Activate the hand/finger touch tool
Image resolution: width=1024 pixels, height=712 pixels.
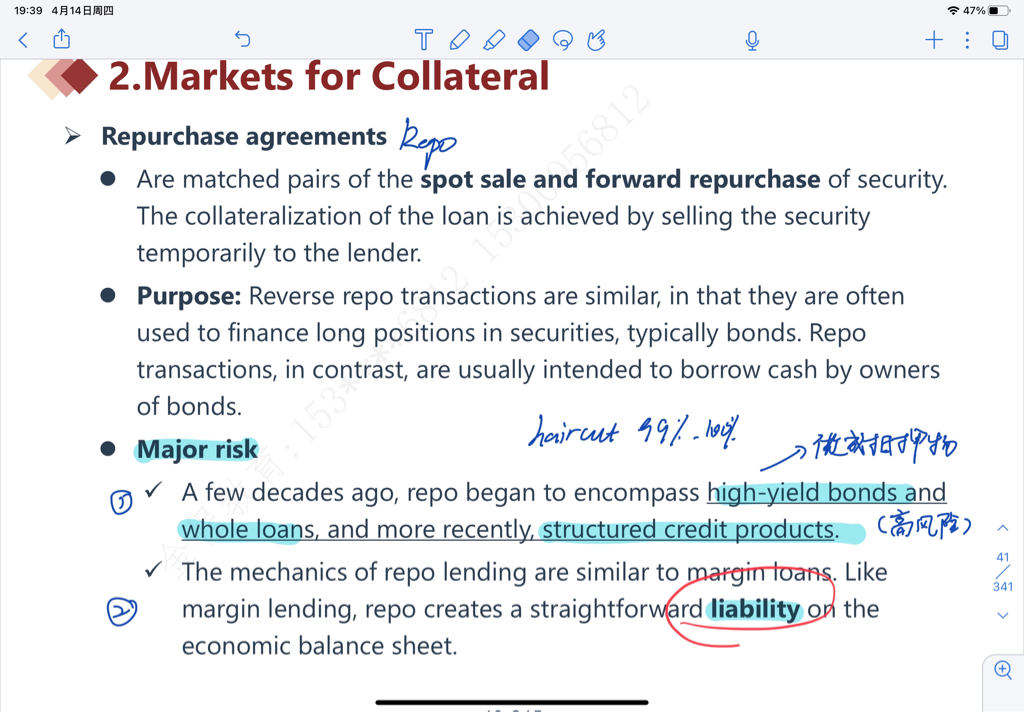[x=597, y=40]
